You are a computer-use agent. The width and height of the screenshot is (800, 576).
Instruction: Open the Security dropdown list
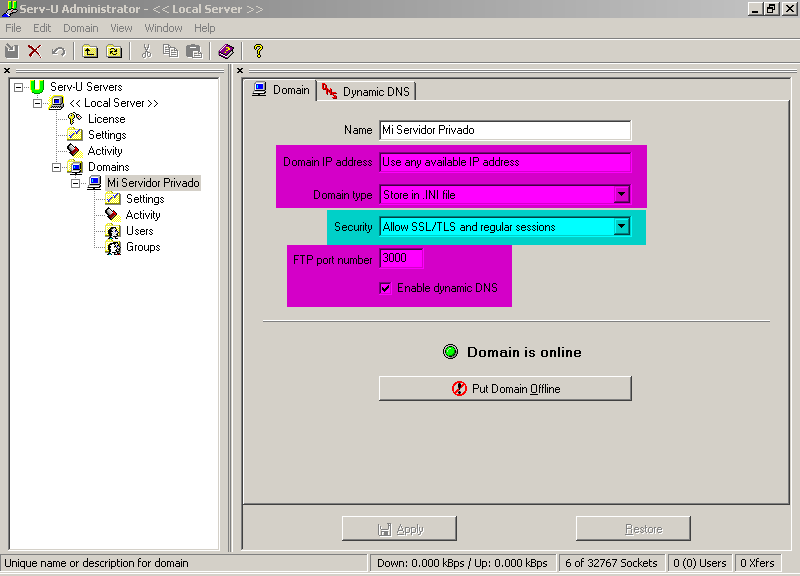pyautogui.click(x=621, y=227)
